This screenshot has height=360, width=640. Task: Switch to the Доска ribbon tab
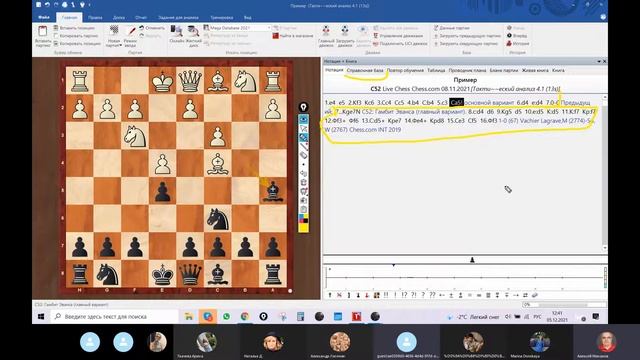click(119, 18)
